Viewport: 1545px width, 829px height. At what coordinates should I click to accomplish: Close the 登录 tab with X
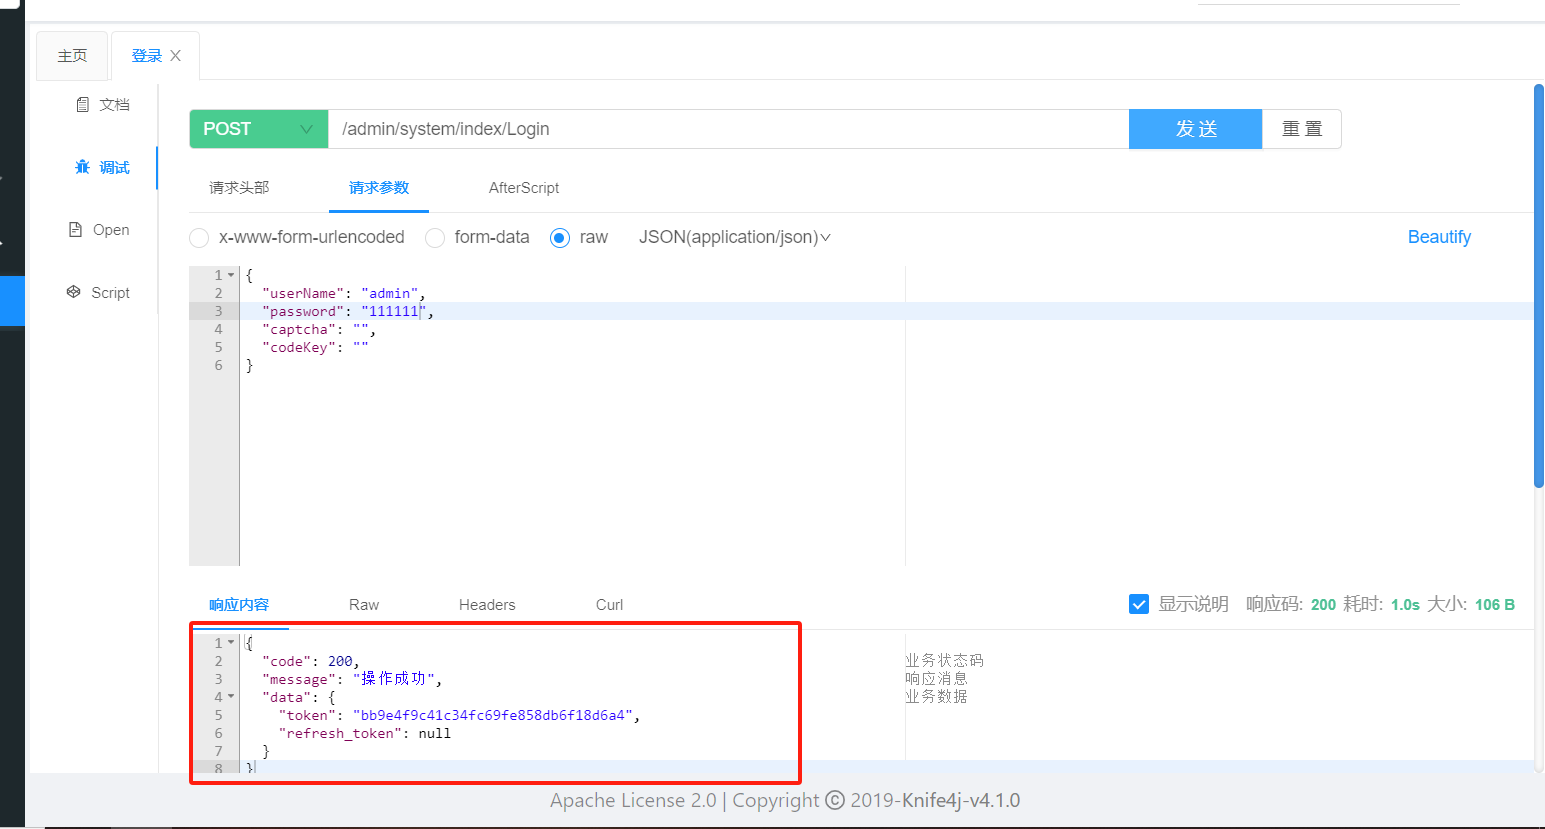pos(176,56)
